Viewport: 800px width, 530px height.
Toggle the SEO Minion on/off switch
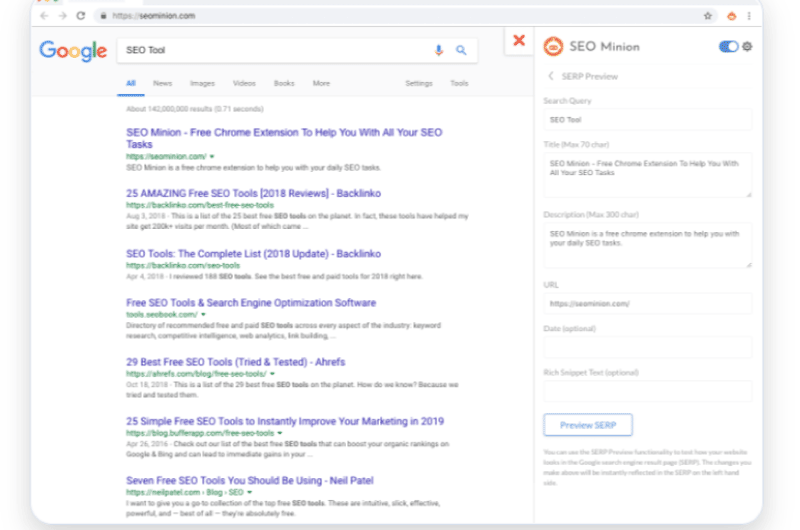(x=729, y=46)
